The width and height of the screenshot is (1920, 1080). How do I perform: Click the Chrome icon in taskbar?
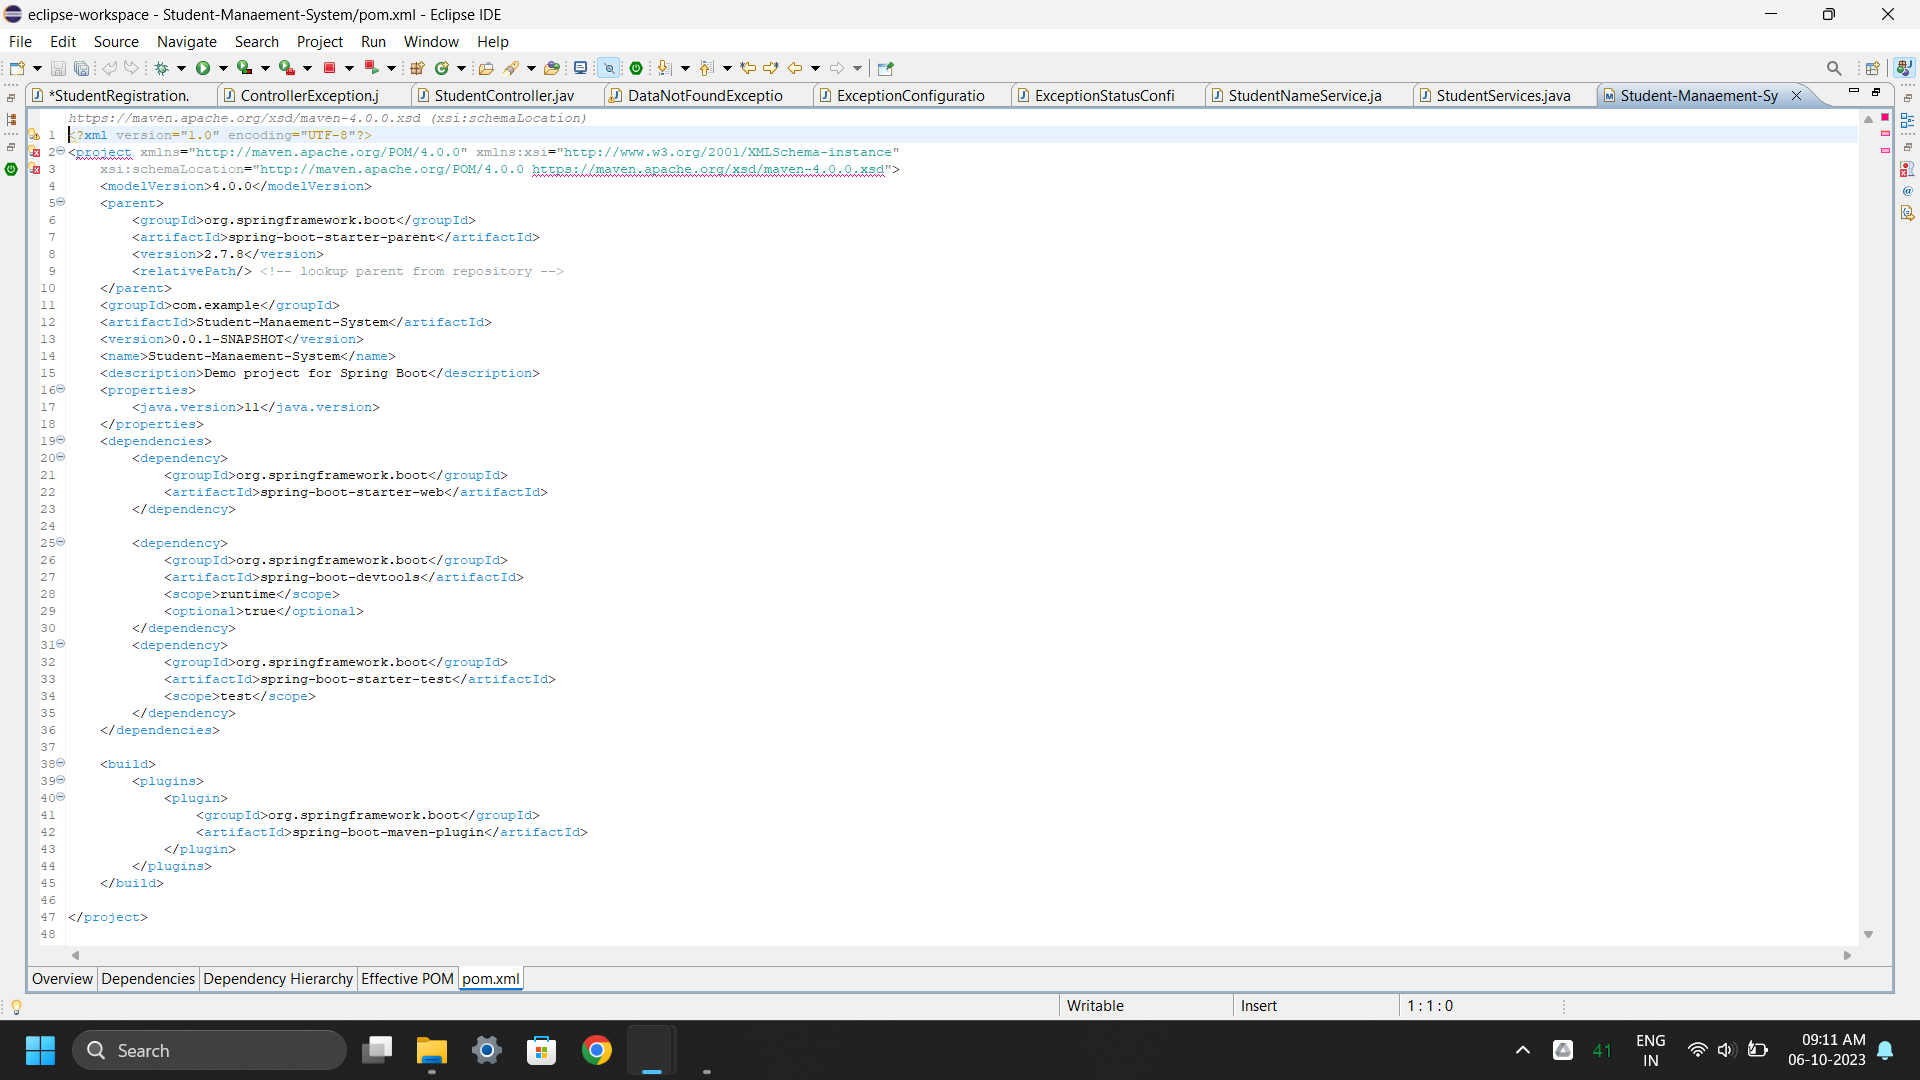[x=597, y=1050]
